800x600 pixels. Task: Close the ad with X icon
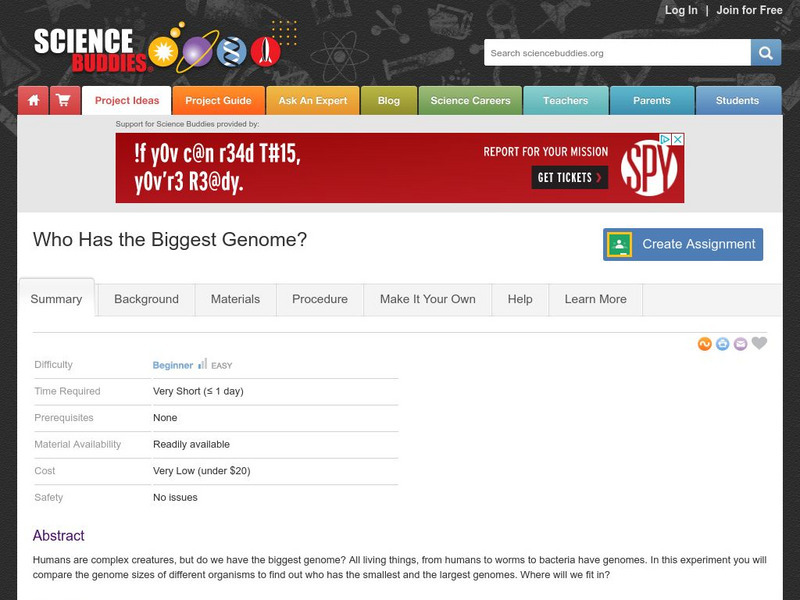coord(678,139)
